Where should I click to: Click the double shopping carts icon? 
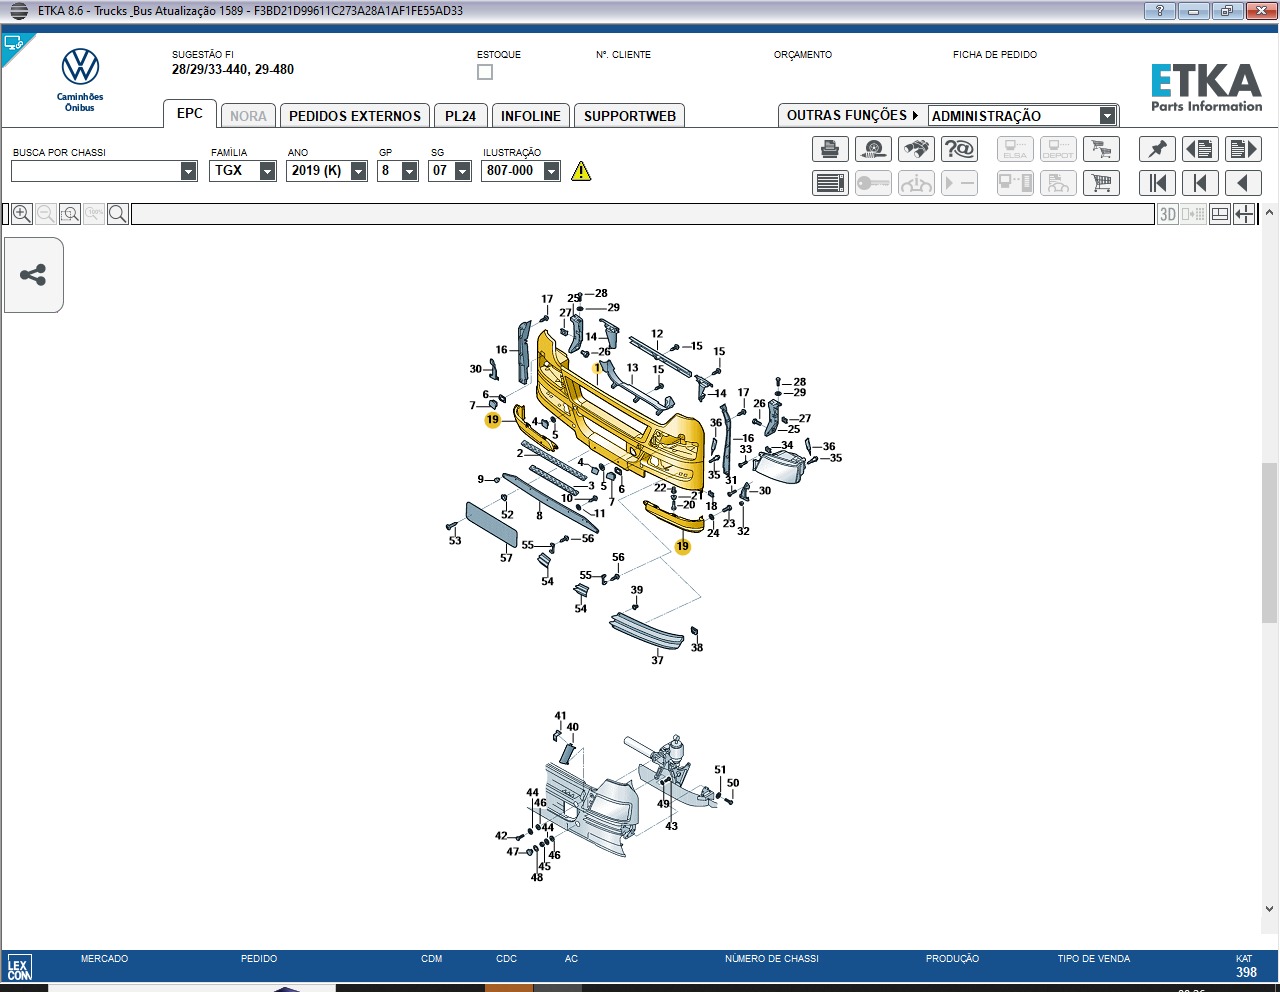point(1101,149)
